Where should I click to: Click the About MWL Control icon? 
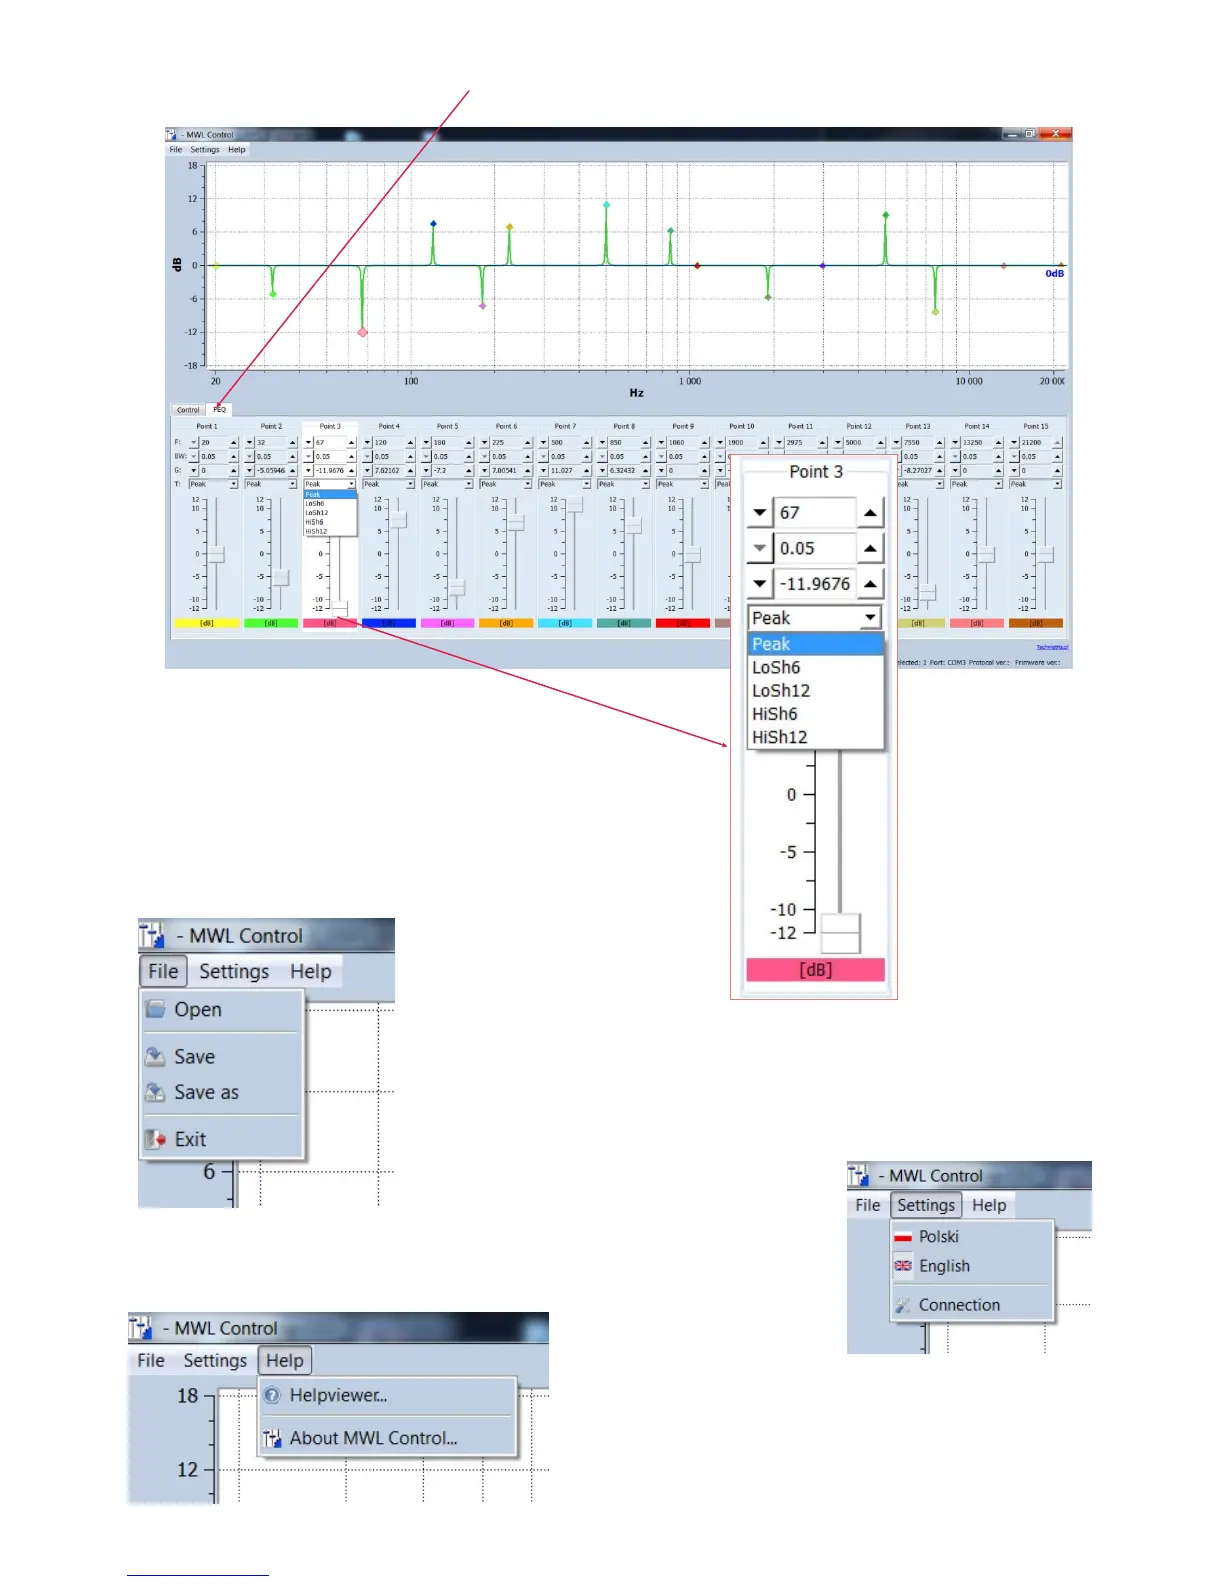pos(272,1438)
